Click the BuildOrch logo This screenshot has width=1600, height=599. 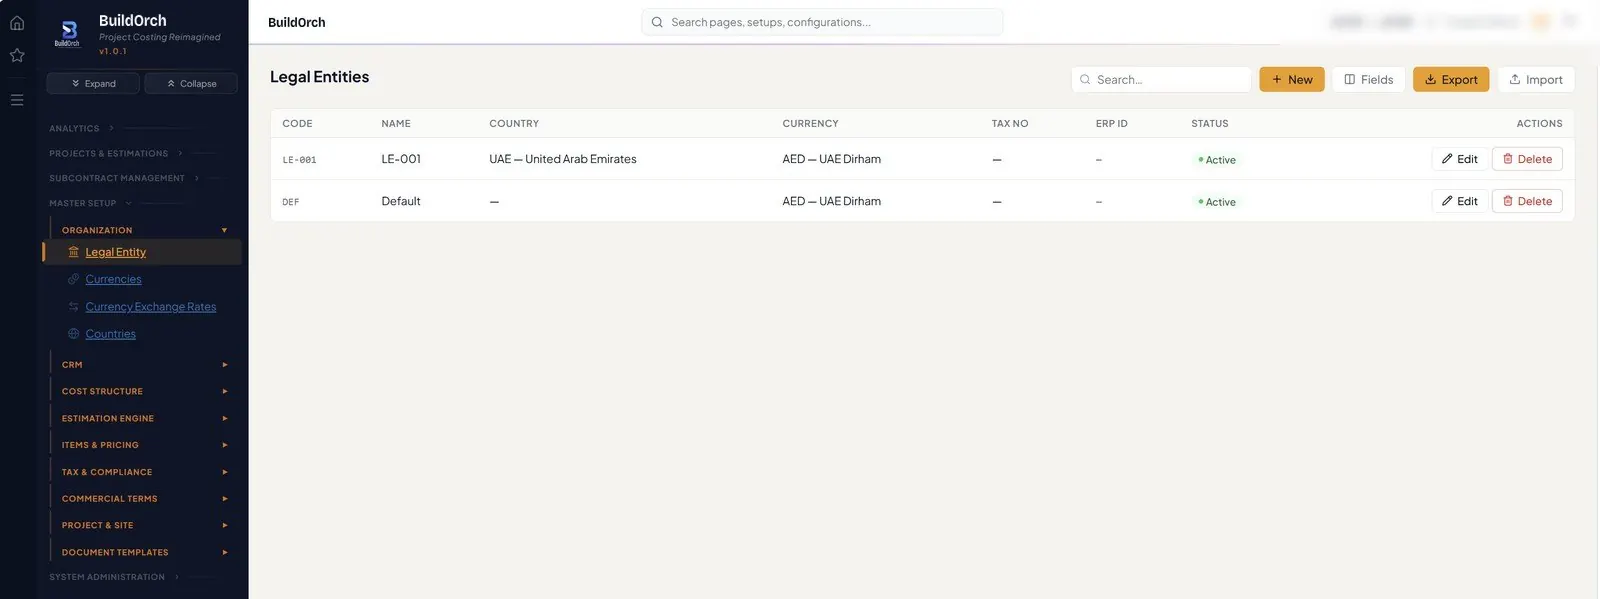tap(68, 34)
